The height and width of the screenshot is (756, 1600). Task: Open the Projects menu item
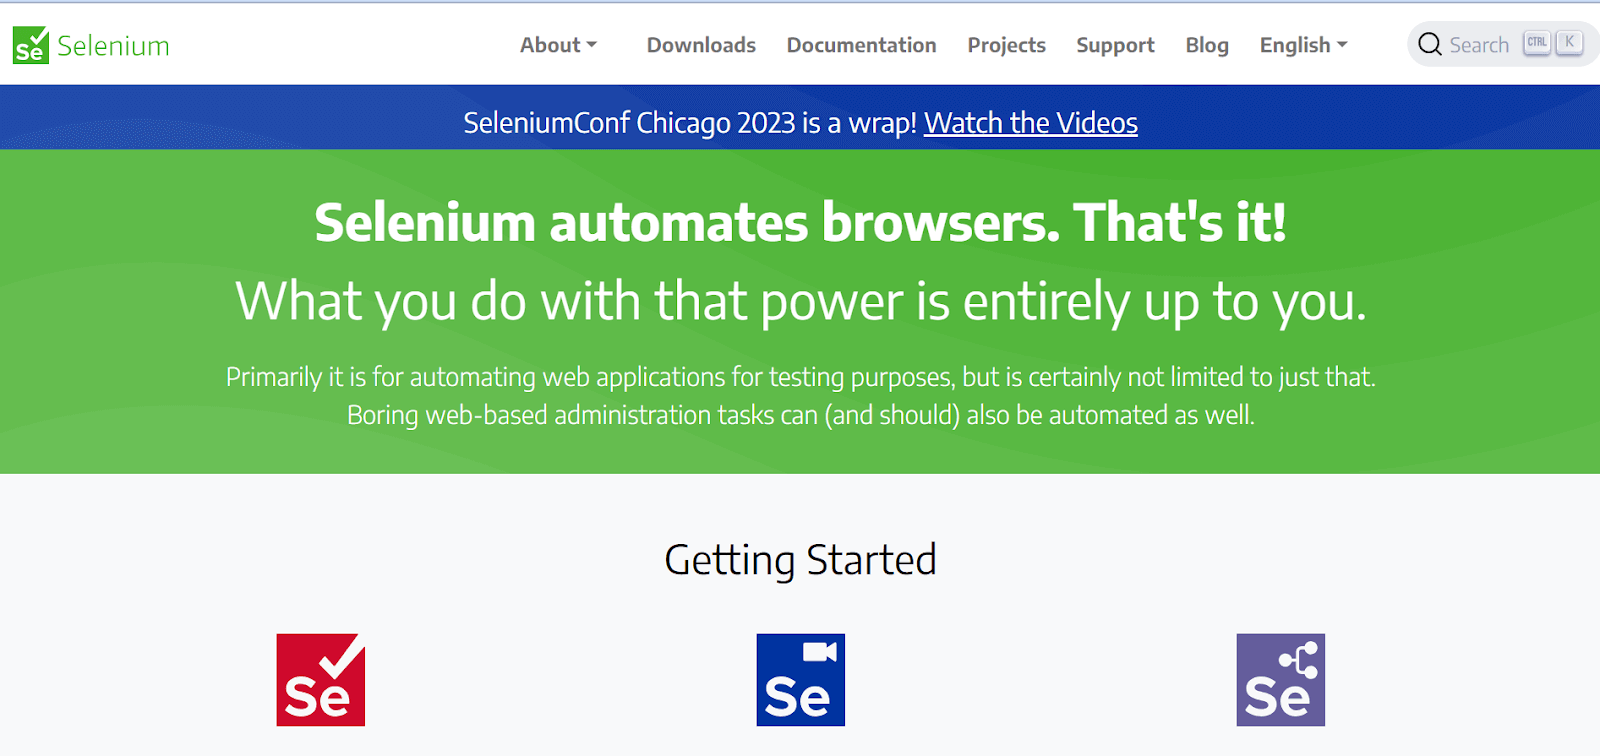pos(1006,44)
